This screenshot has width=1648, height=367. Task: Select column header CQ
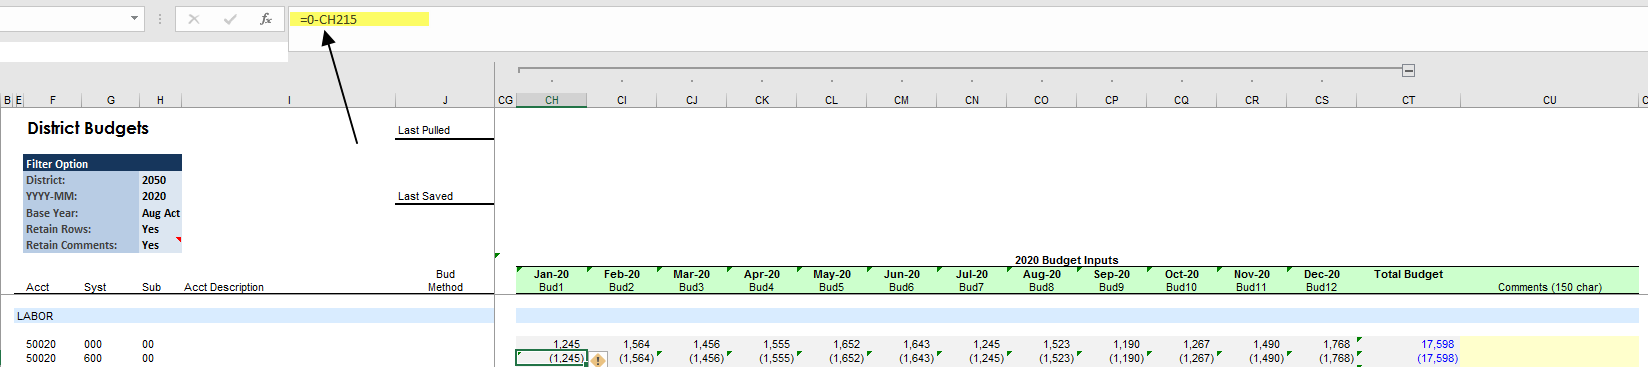pyautogui.click(x=1182, y=100)
